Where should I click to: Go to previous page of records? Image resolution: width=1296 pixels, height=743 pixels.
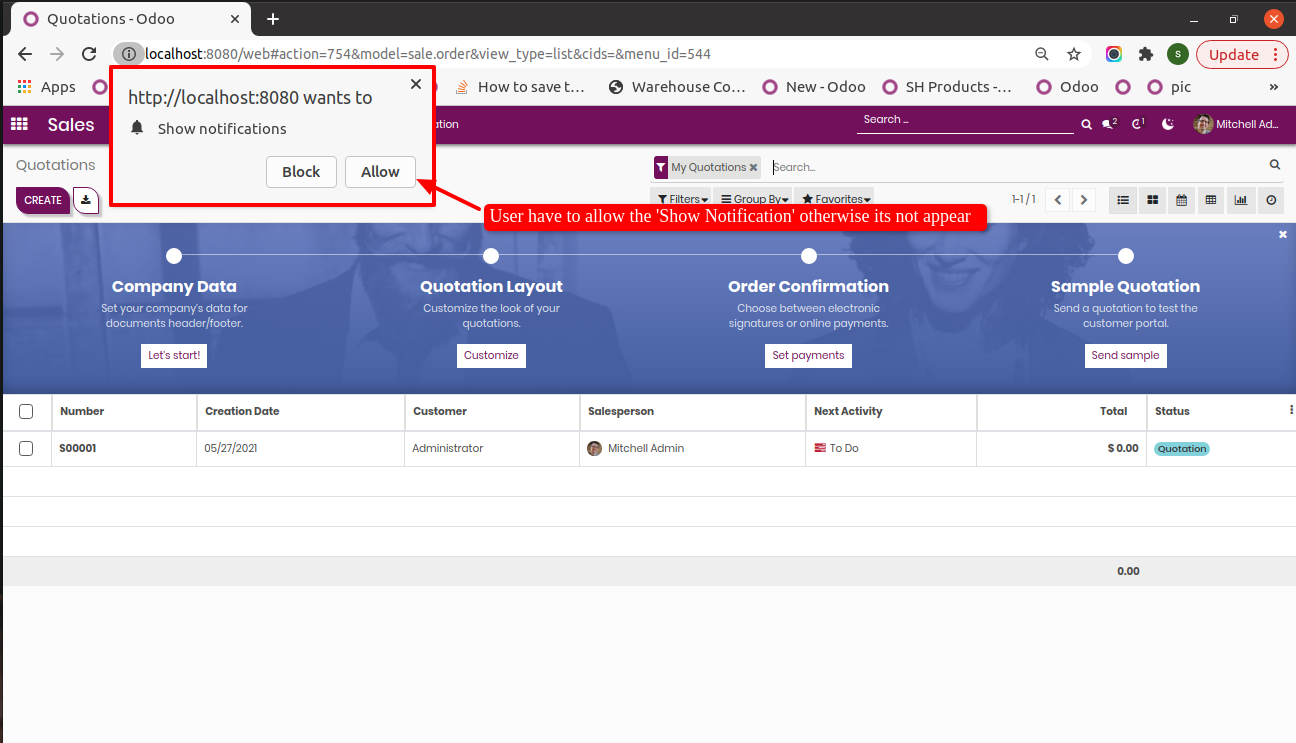pyautogui.click(x=1058, y=200)
